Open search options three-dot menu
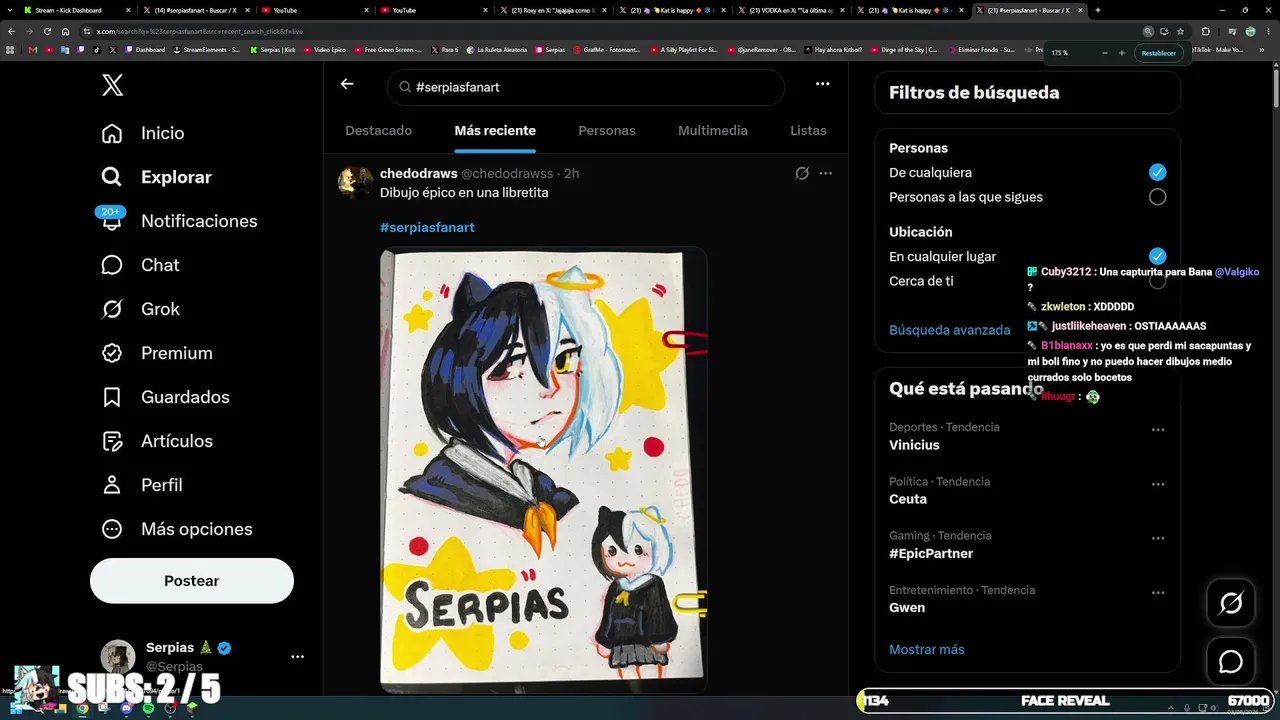 click(823, 84)
